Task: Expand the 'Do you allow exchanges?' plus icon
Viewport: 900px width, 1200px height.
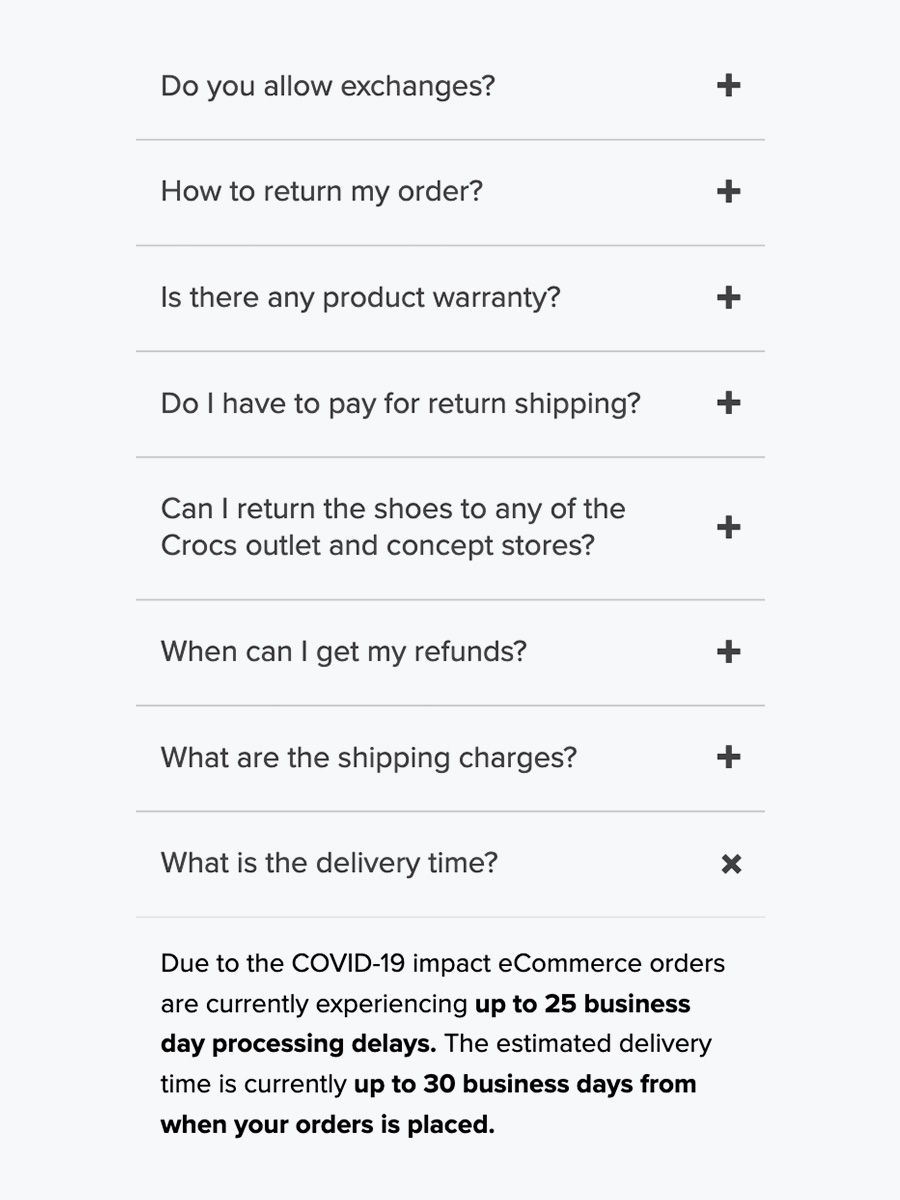Action: 729,86
